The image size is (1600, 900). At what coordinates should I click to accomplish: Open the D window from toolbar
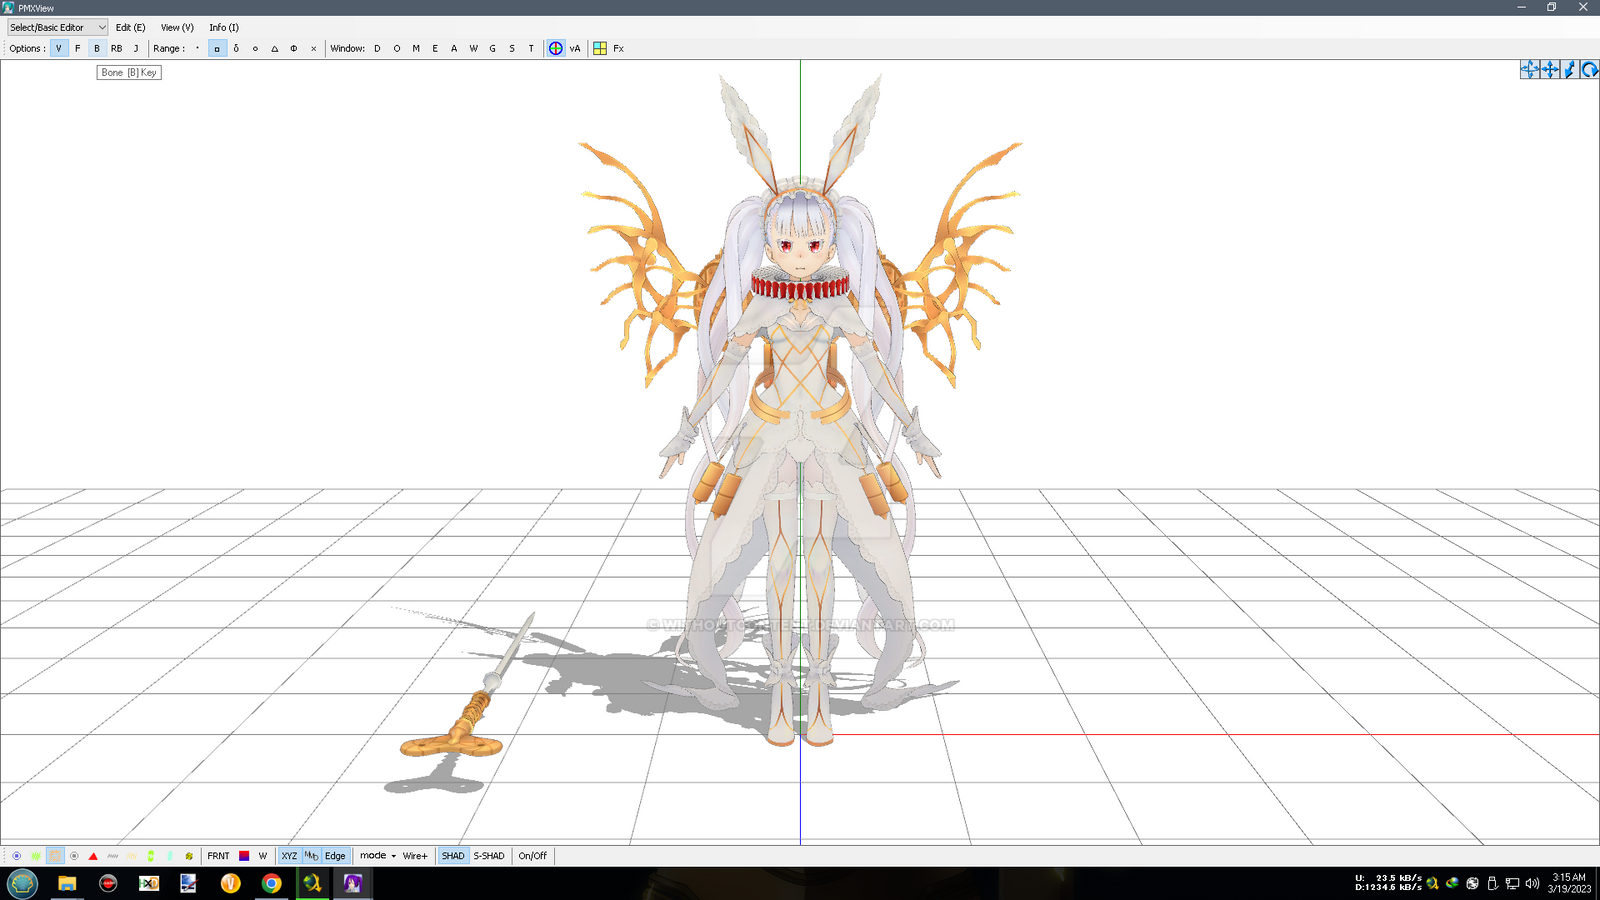click(377, 48)
